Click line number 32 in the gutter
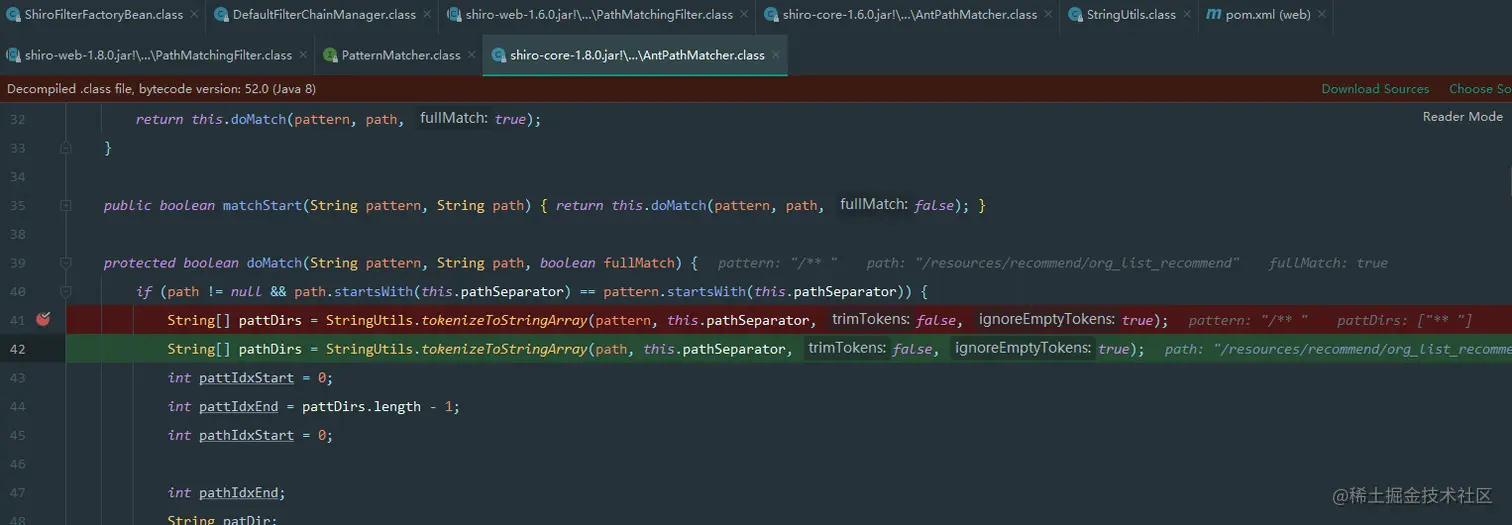1512x525 pixels. pos(16,119)
